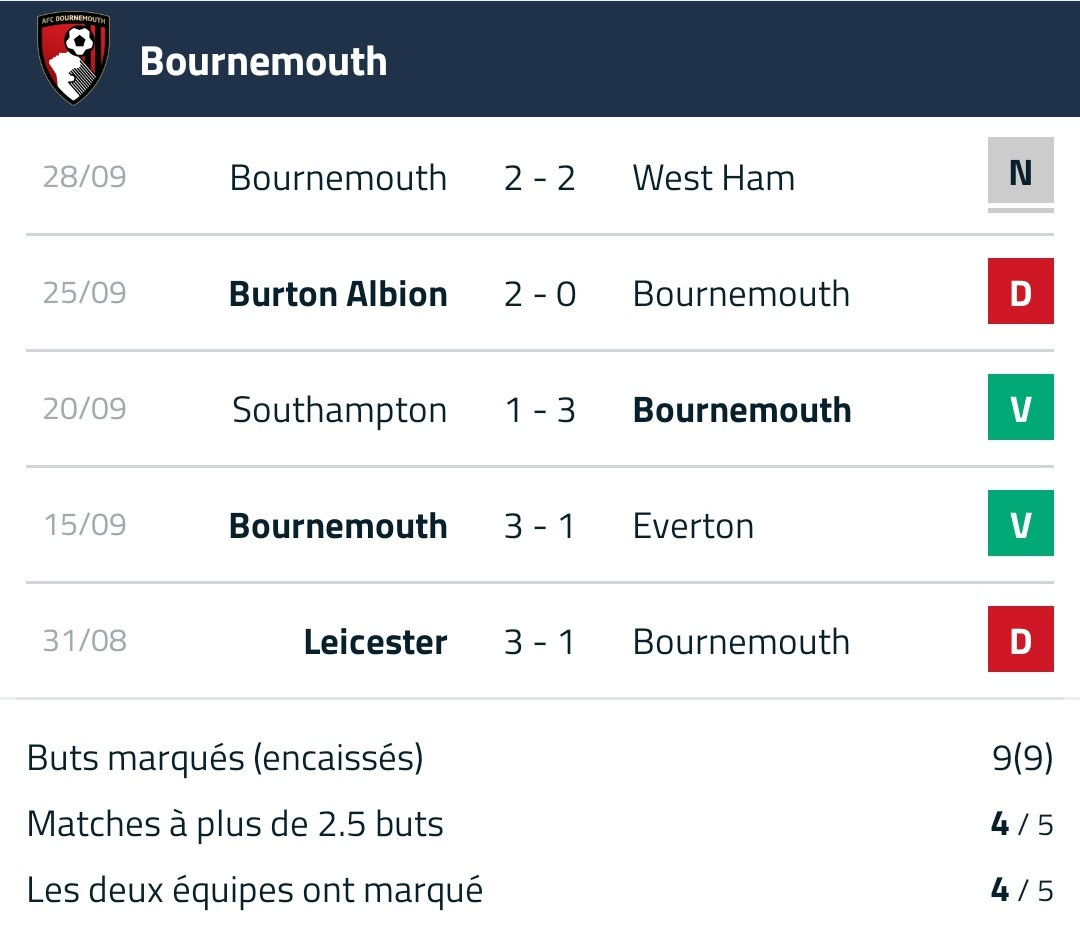Click the AFC Bournemouth club crest
The width and height of the screenshot is (1080, 931).
click(73, 59)
